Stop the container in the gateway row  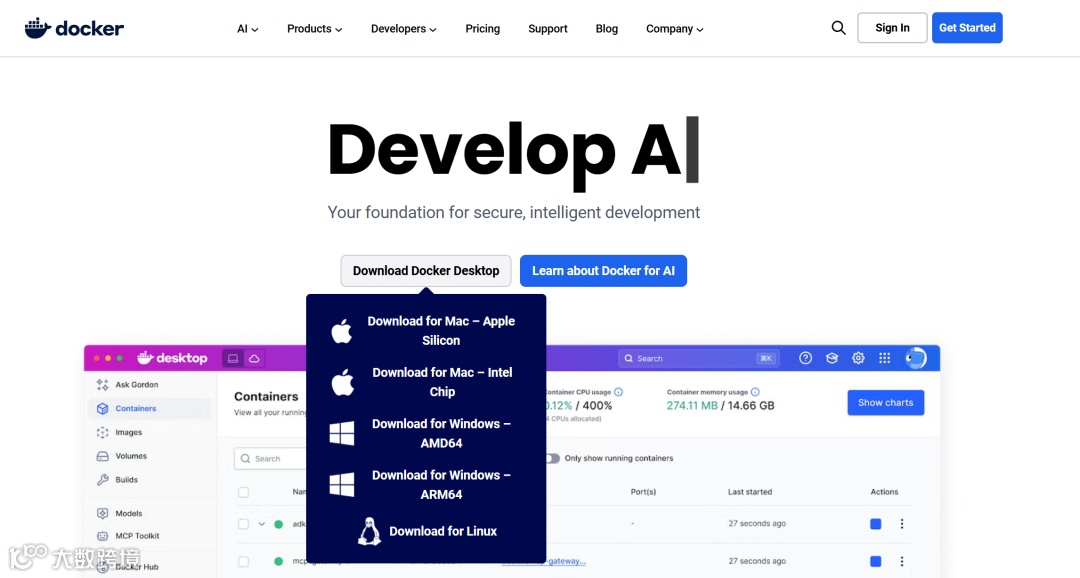point(875,561)
